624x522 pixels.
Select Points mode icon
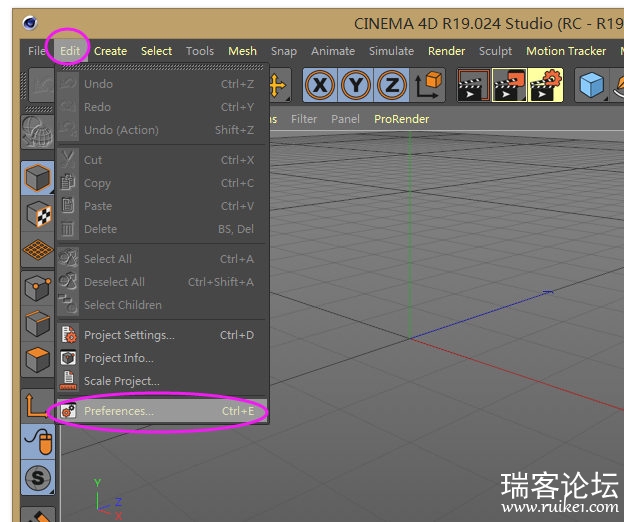(37, 288)
